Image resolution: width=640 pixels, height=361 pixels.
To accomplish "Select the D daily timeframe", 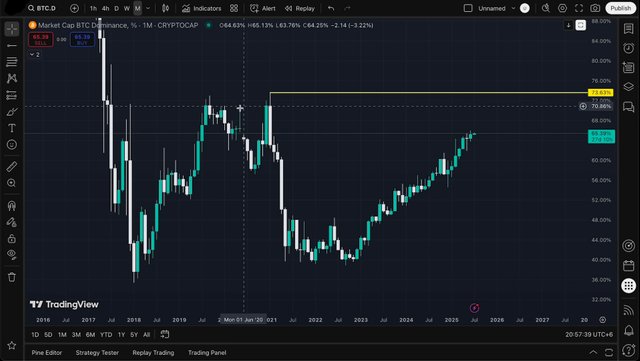I will (x=116, y=8).
